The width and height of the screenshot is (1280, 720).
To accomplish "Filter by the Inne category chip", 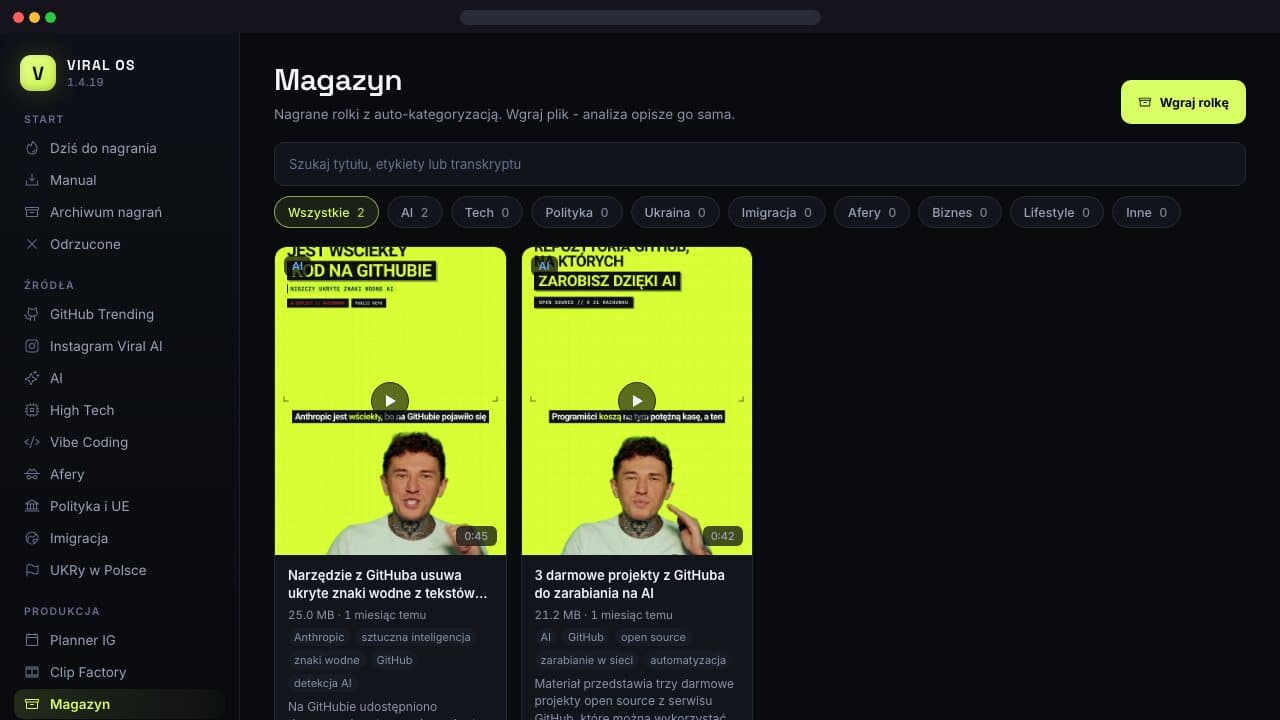I will (1146, 212).
